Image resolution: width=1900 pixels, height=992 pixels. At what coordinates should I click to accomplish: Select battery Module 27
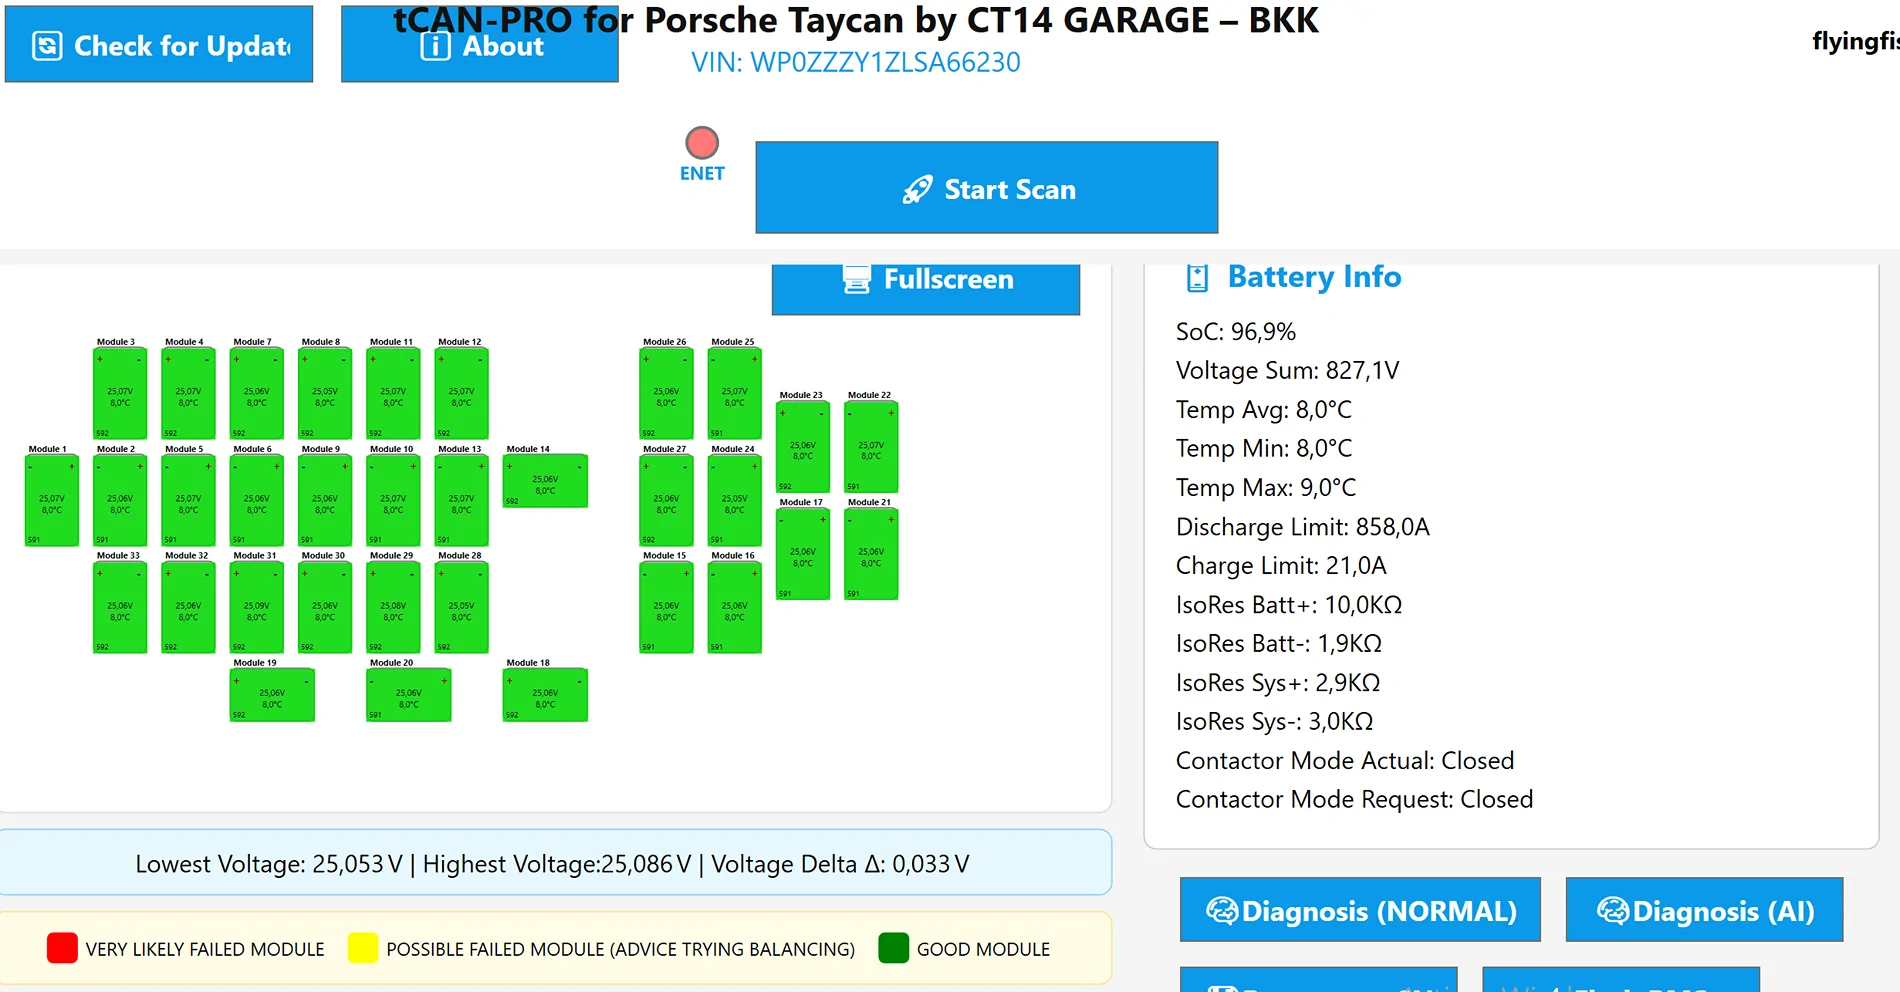click(666, 500)
